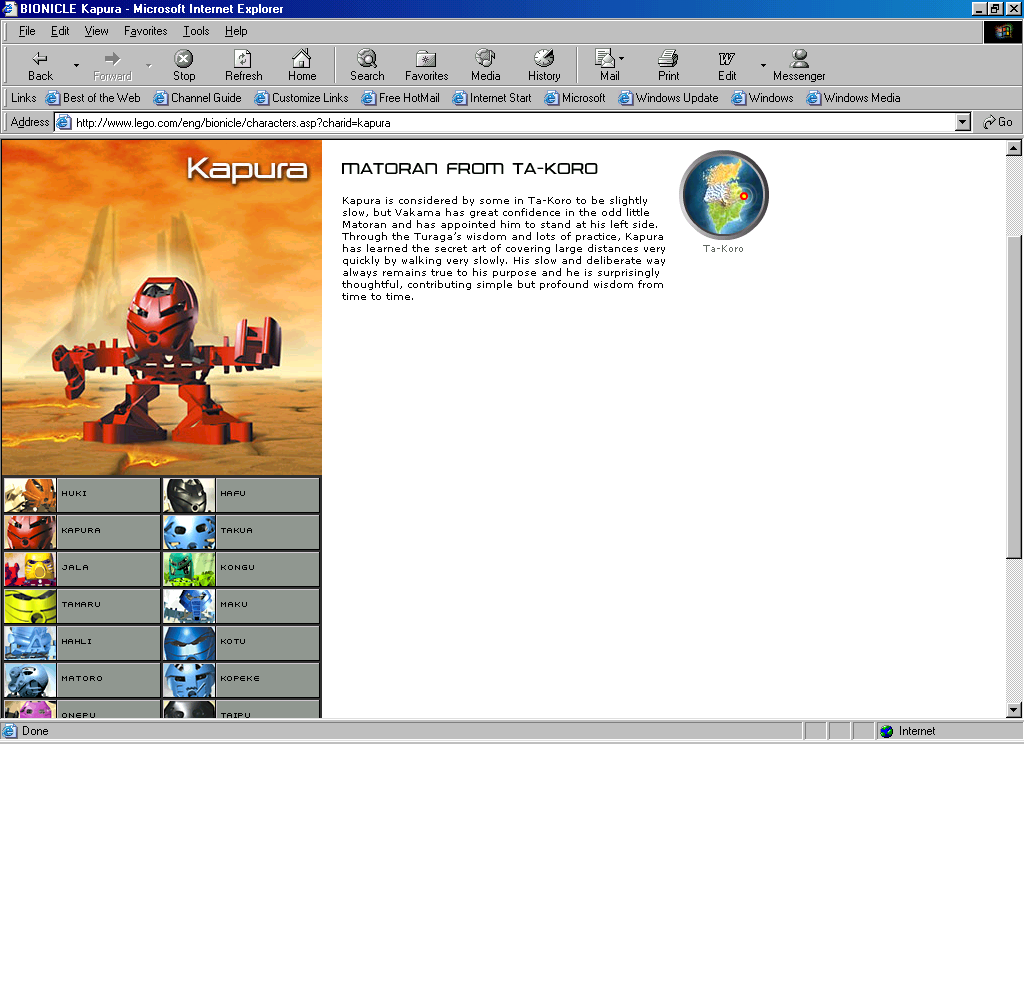Click the Go button
The image size is (1024, 1000).
pos(998,122)
